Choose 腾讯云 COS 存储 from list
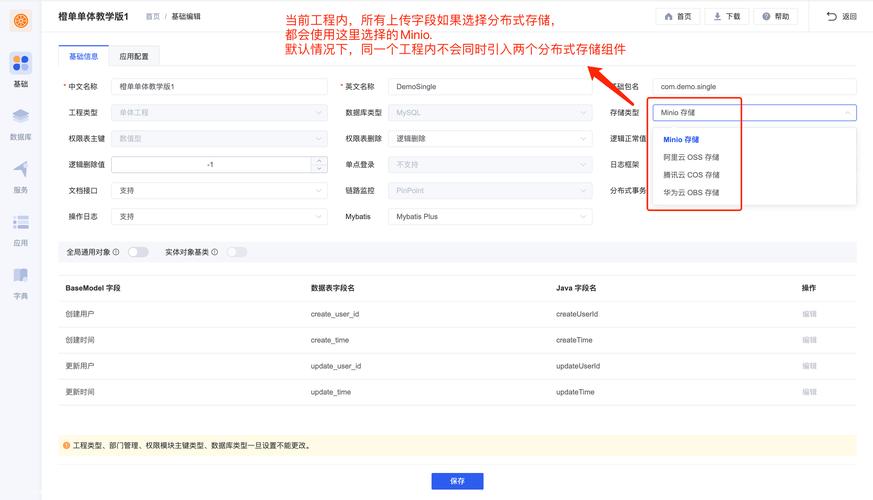This screenshot has width=873, height=500. click(691, 175)
